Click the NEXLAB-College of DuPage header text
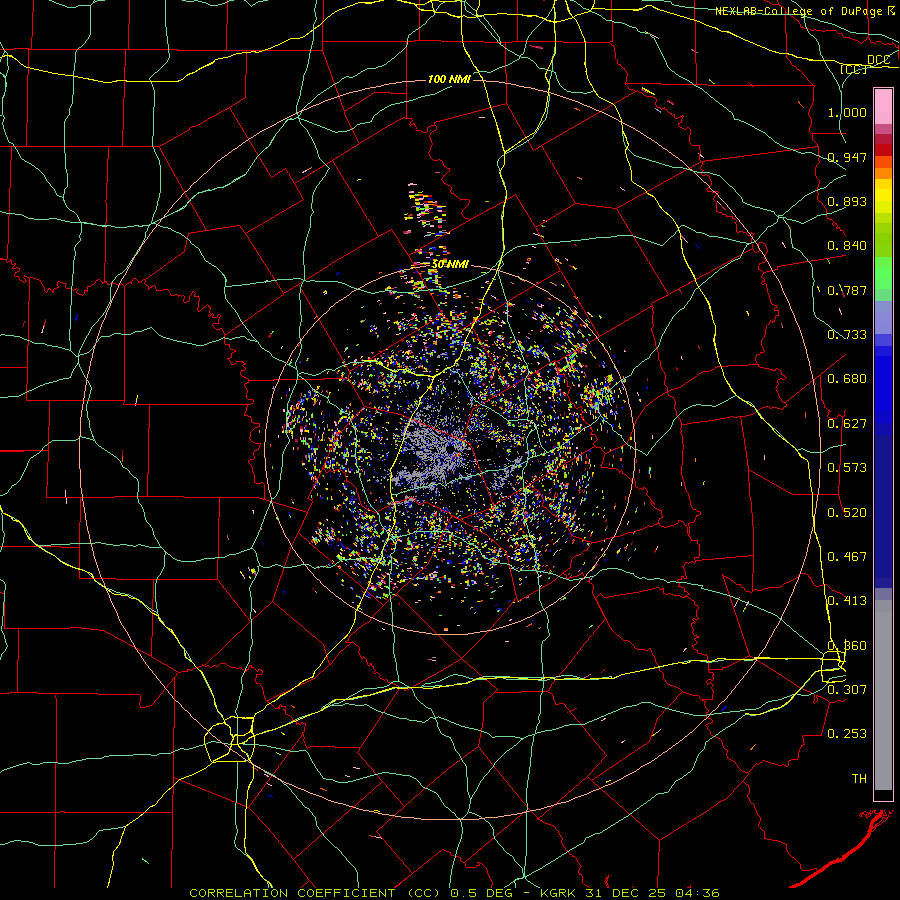 (798, 11)
